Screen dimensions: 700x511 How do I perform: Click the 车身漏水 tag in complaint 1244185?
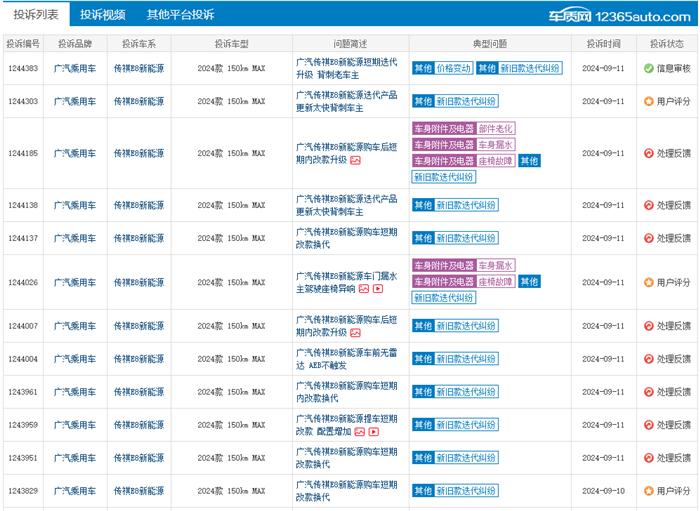(x=496, y=145)
